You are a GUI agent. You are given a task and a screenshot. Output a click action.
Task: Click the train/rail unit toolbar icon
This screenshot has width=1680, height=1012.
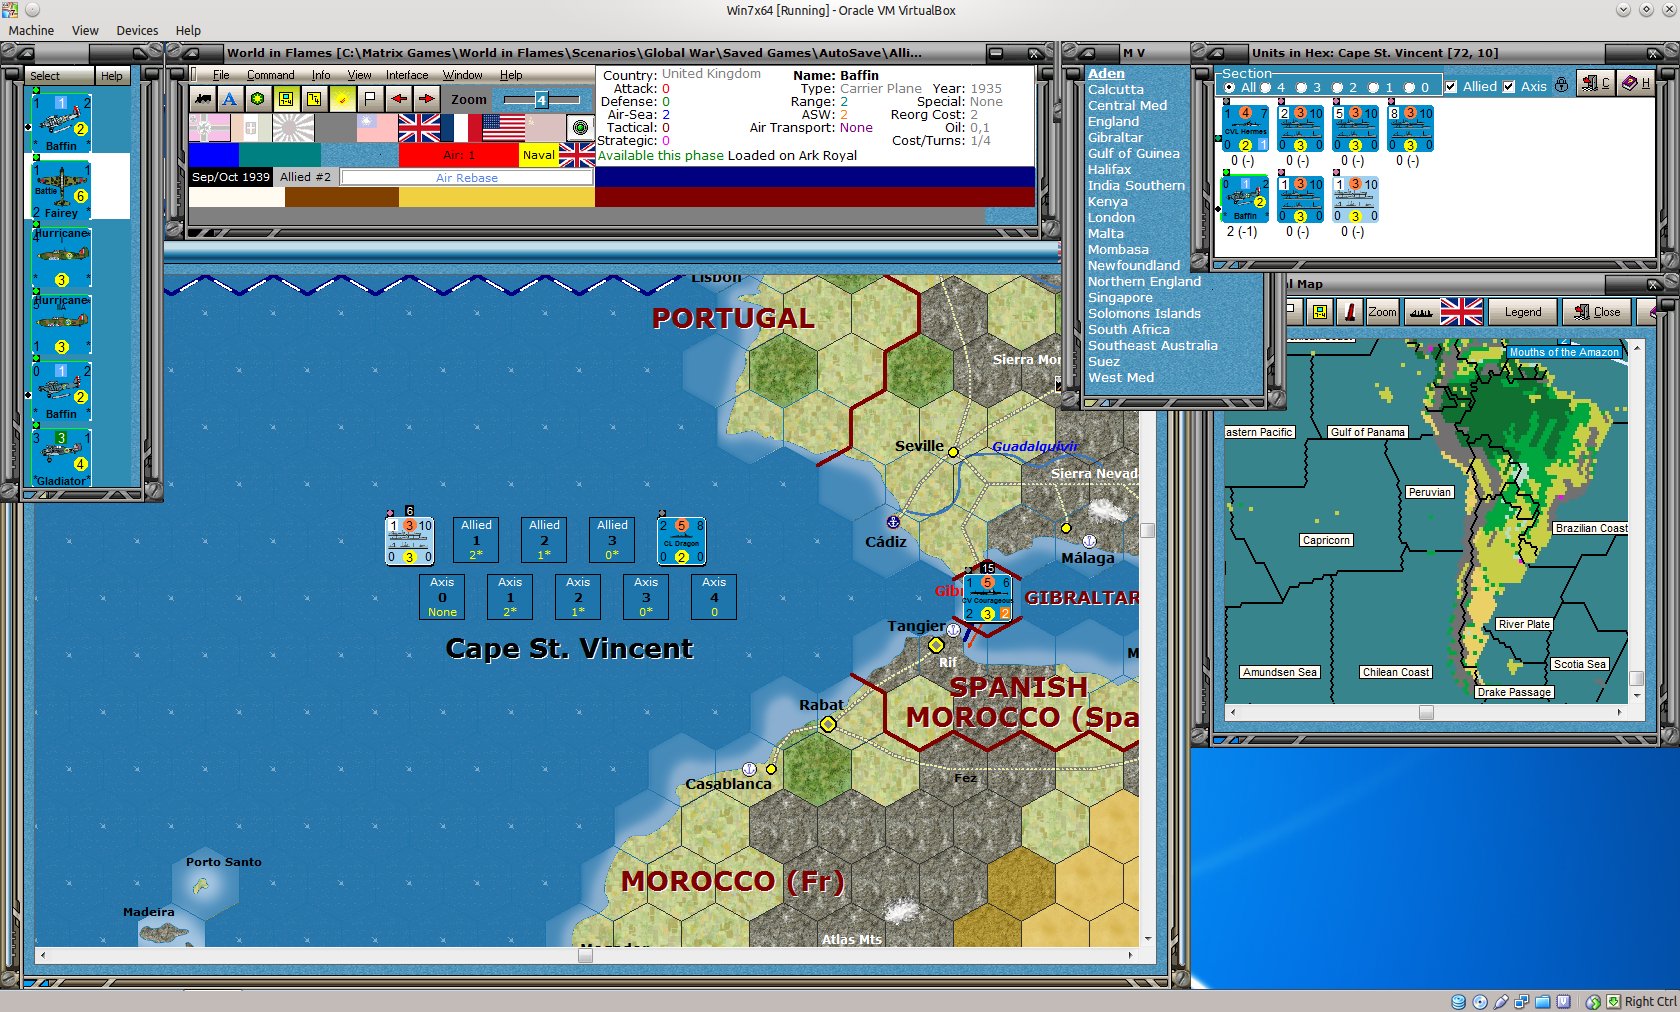click(203, 99)
